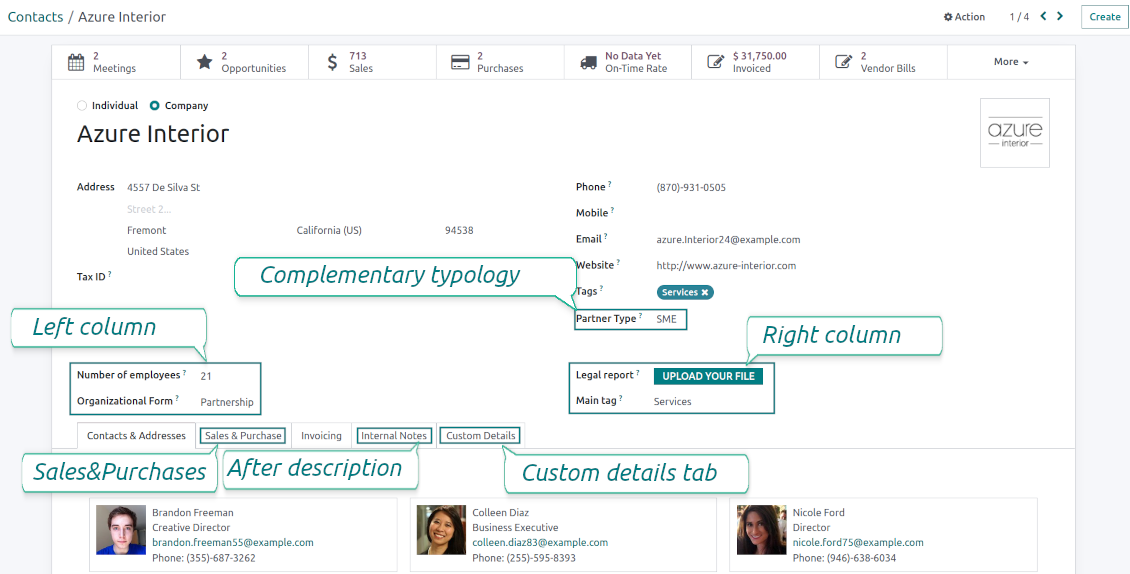Click the Invoiced edit icon
Screen dimensions: 1130x574
click(716, 62)
